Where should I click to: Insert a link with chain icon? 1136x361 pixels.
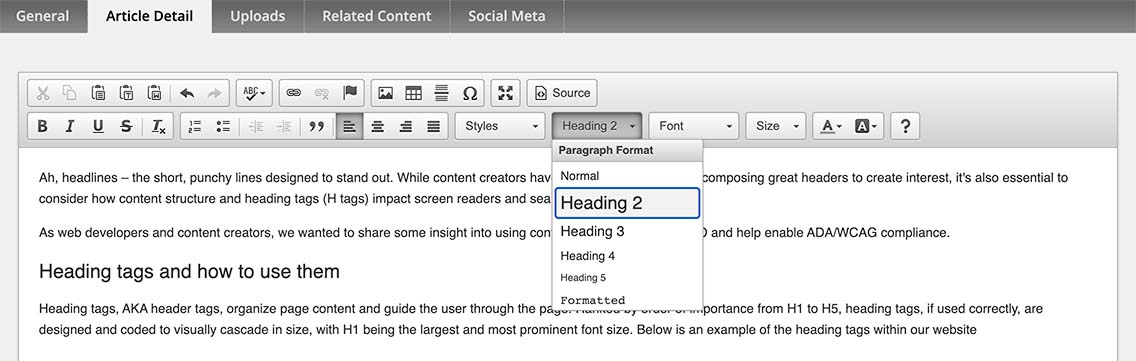tap(293, 93)
